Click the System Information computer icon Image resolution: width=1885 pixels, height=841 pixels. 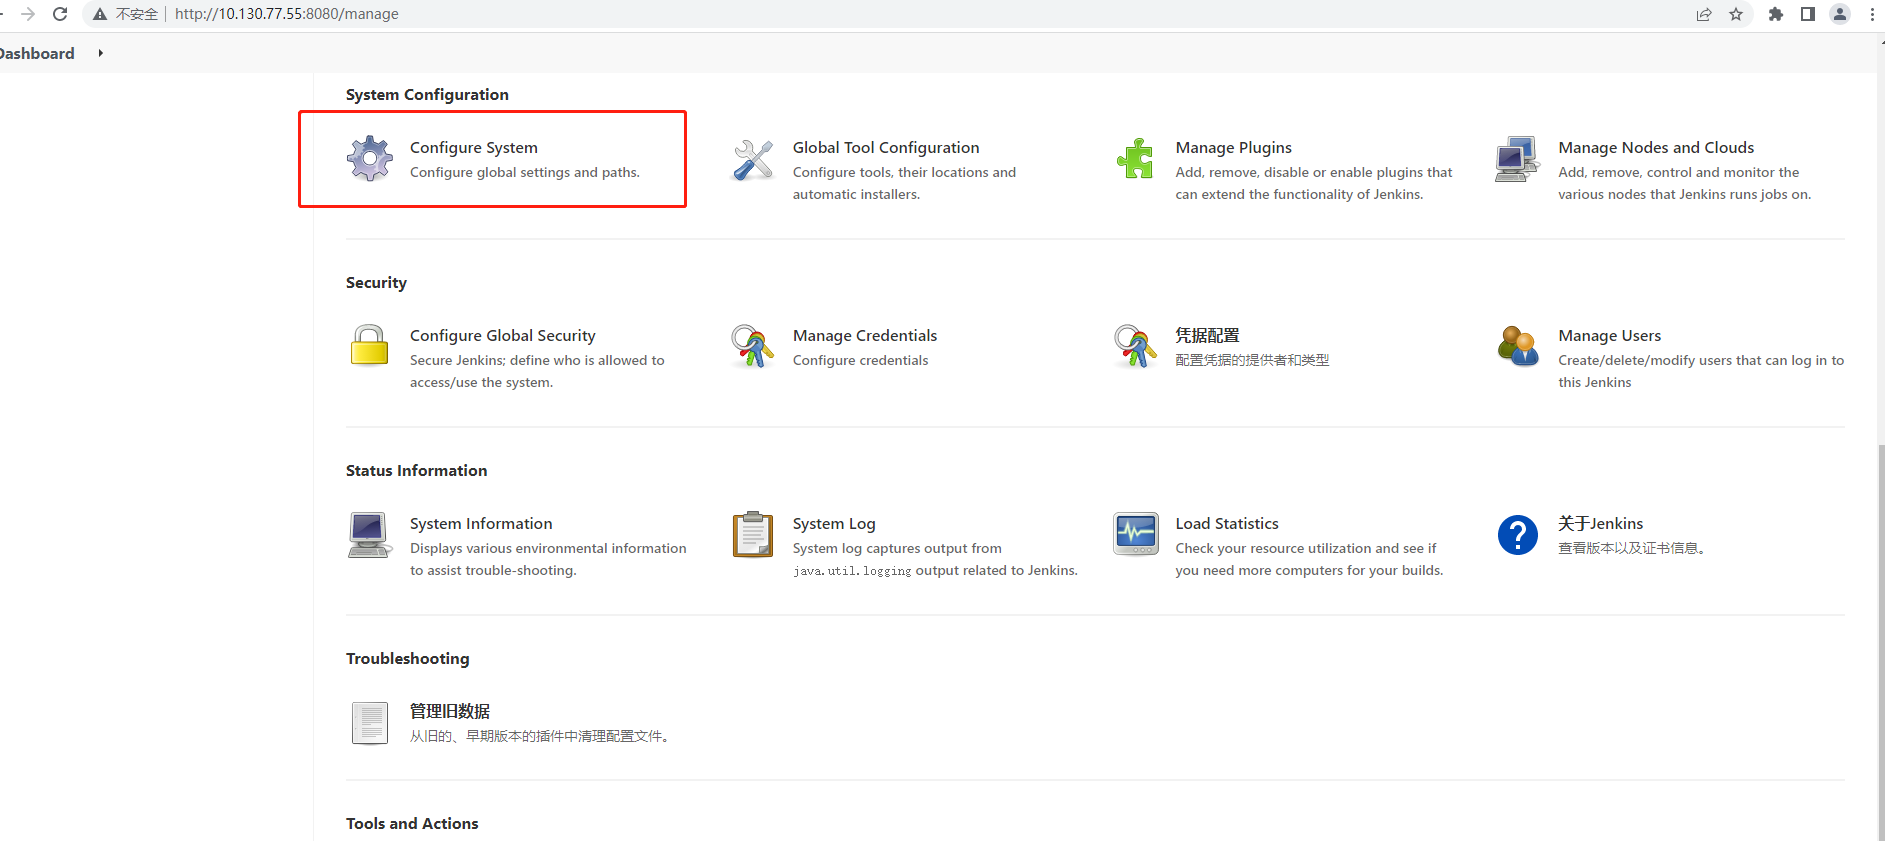pyautogui.click(x=369, y=535)
